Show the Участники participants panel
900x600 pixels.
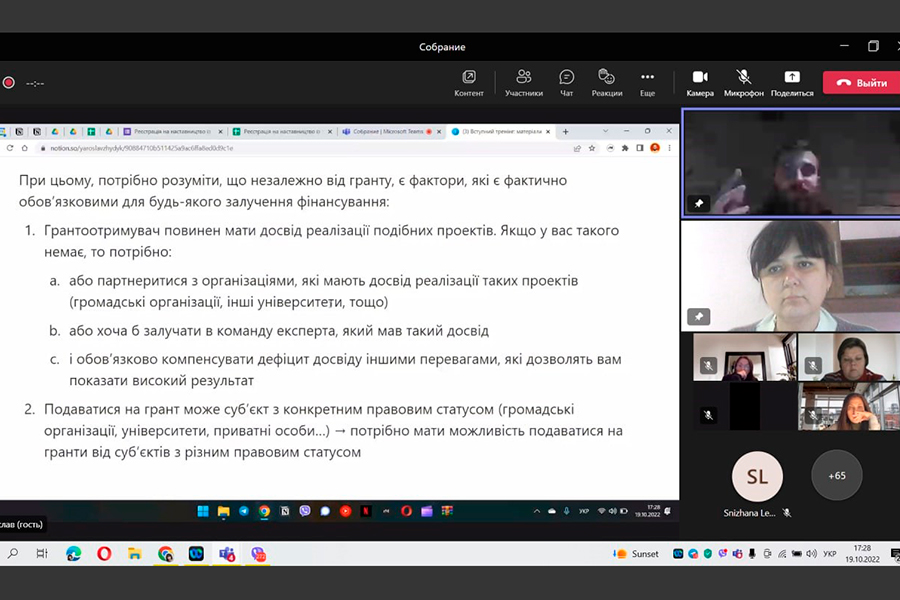(x=523, y=82)
